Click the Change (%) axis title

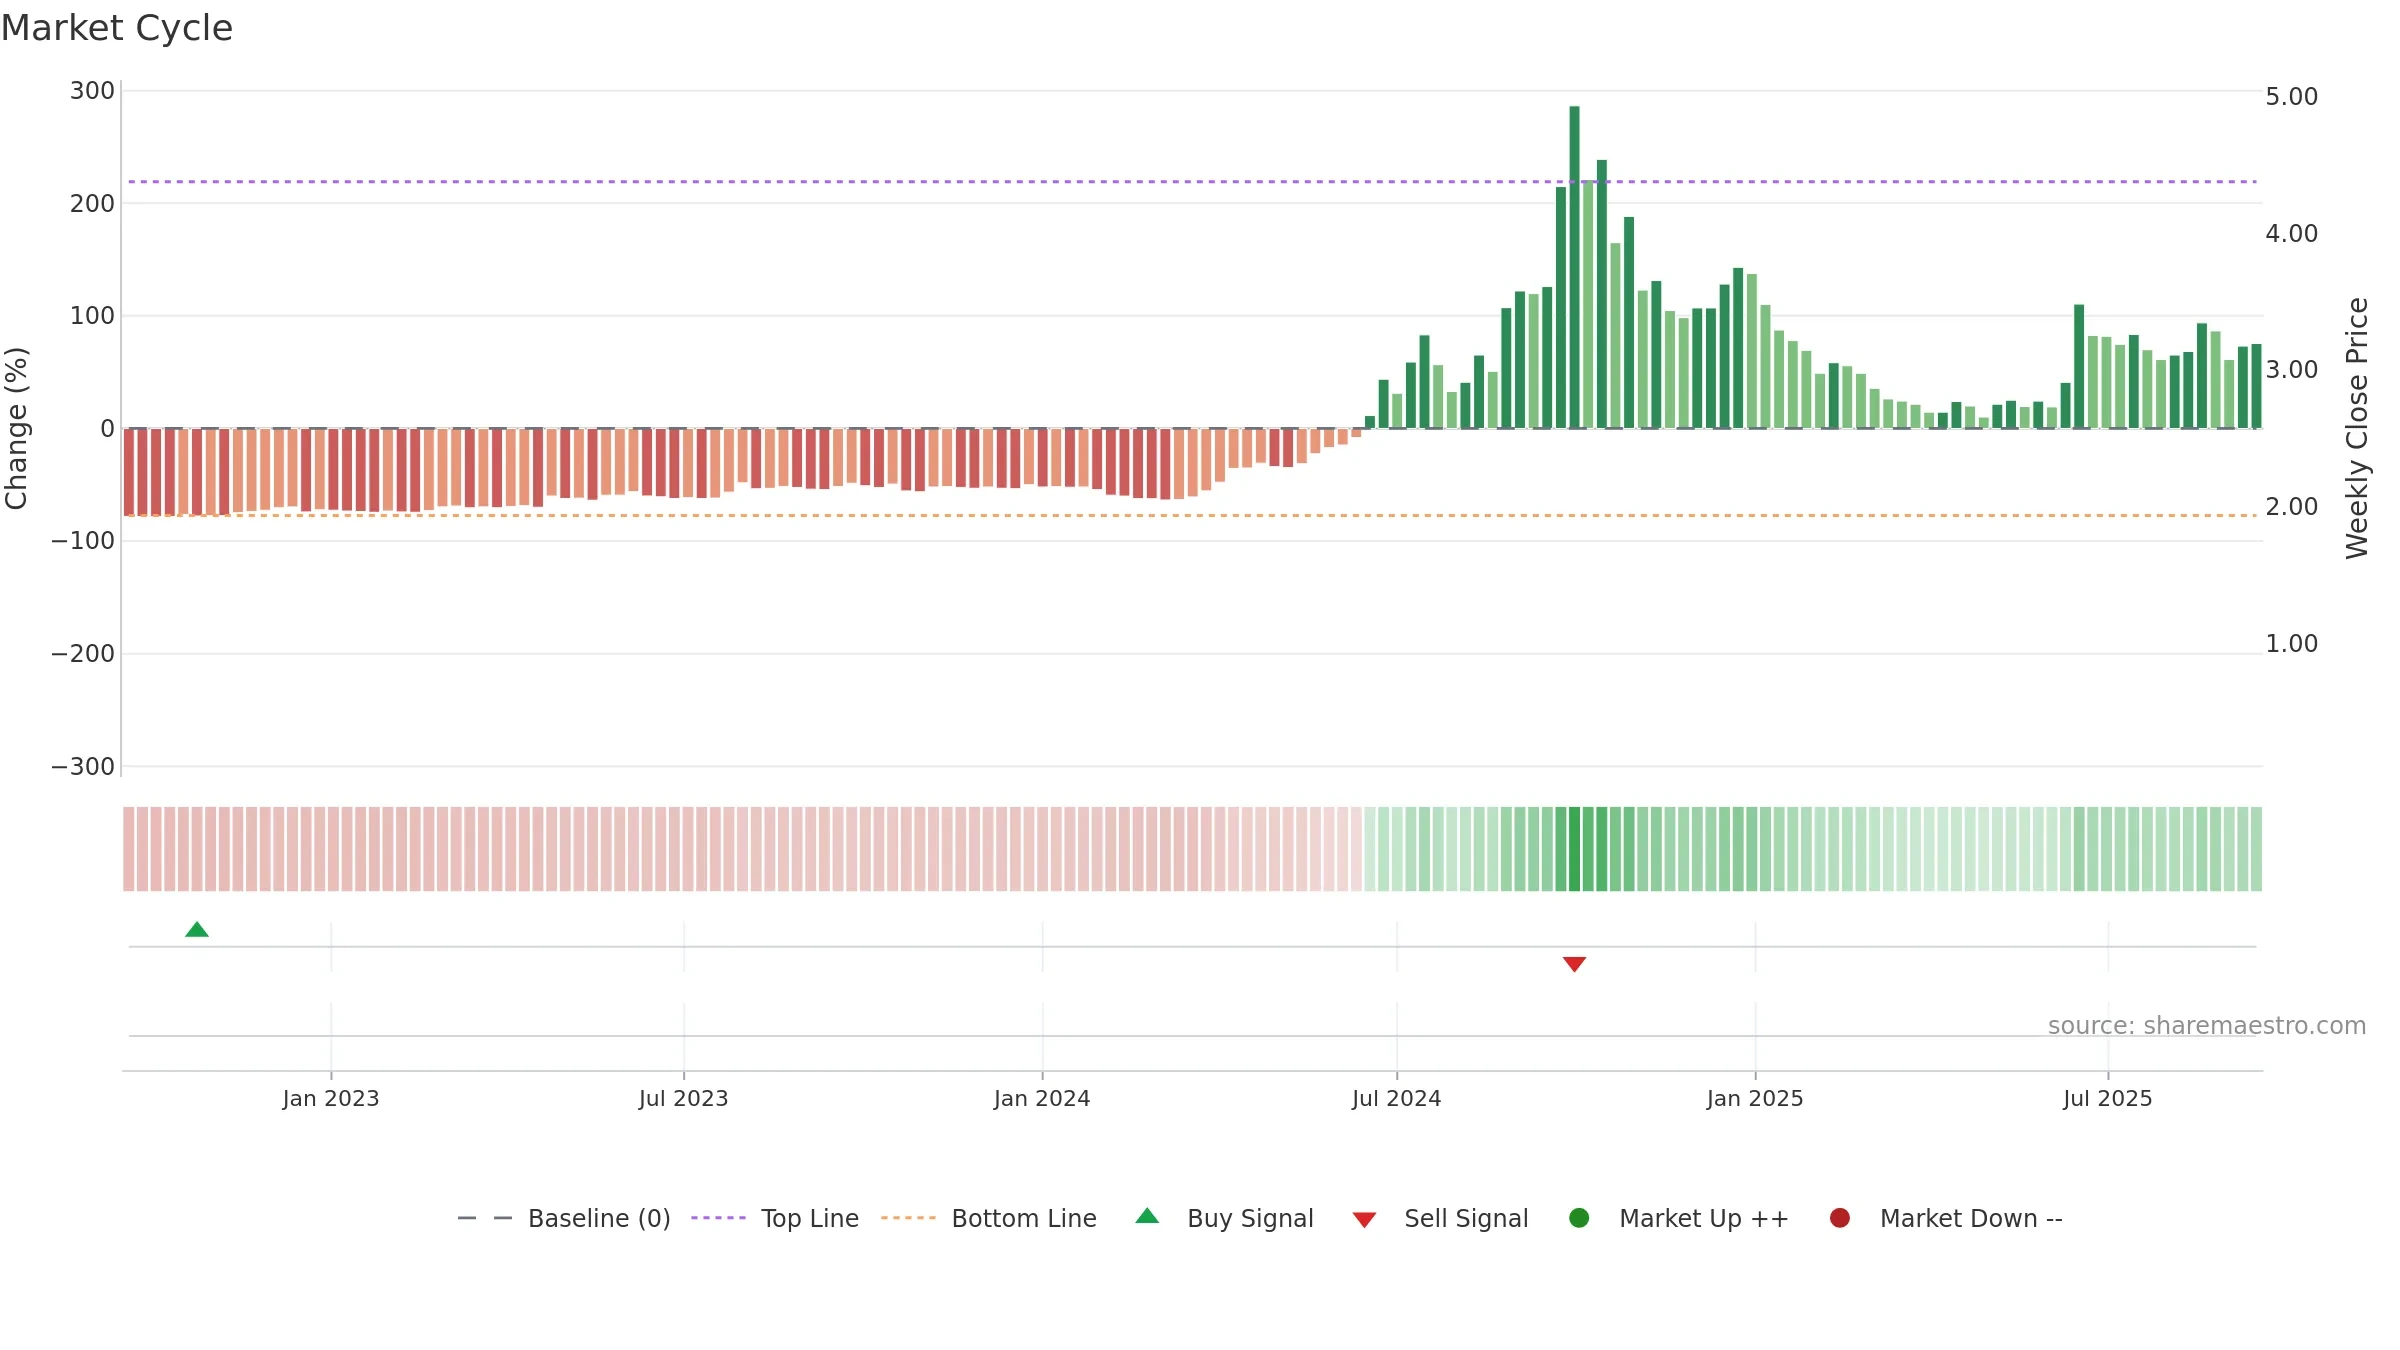[16, 428]
